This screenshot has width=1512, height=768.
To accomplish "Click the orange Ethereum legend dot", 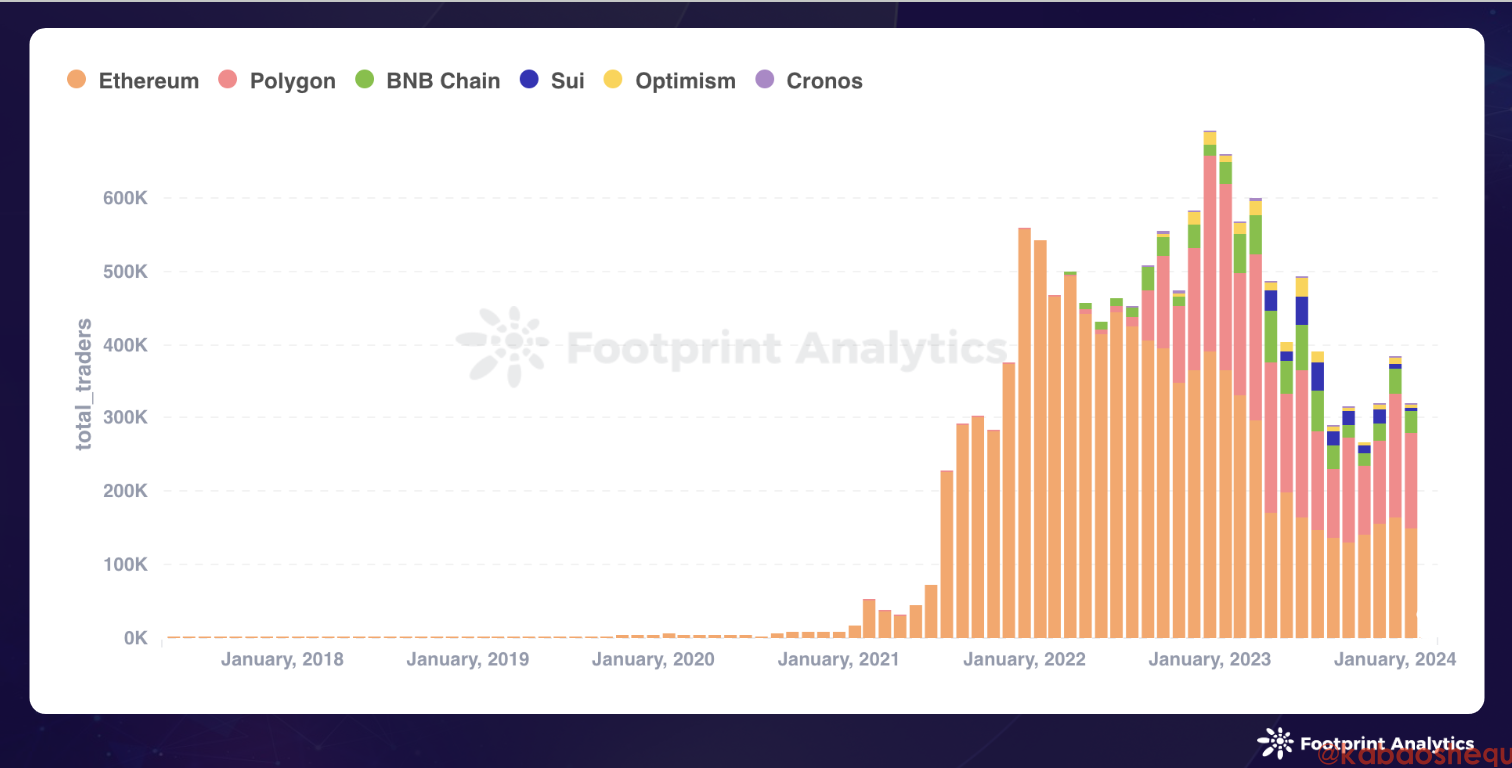I will click(76, 80).
